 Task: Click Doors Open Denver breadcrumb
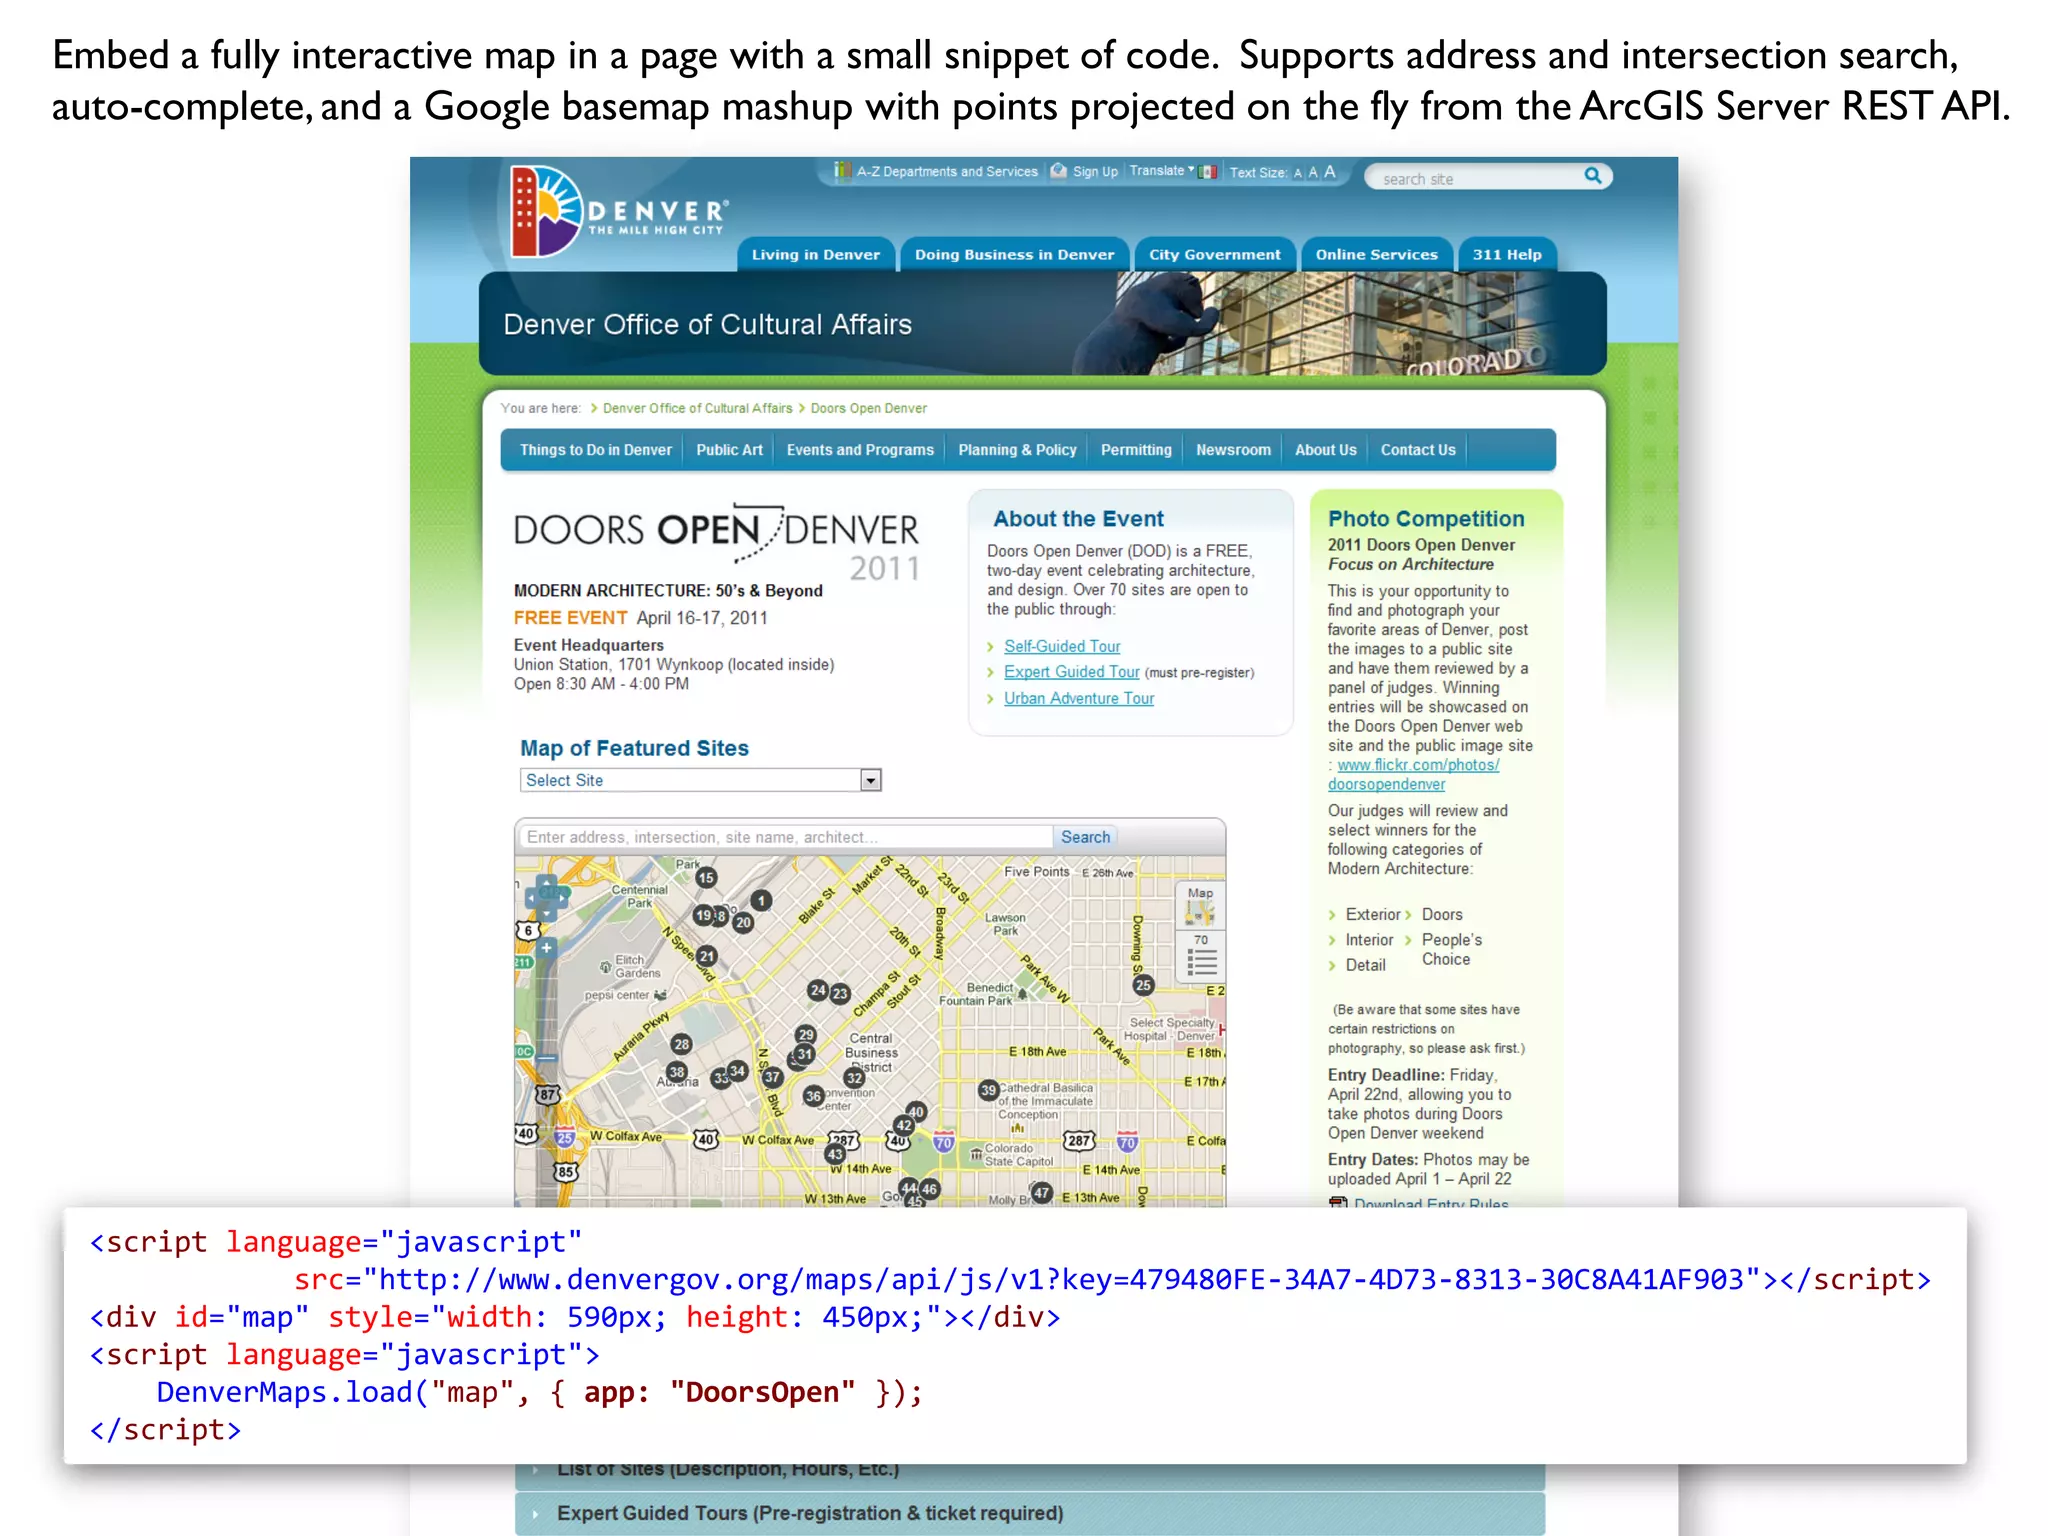click(868, 408)
